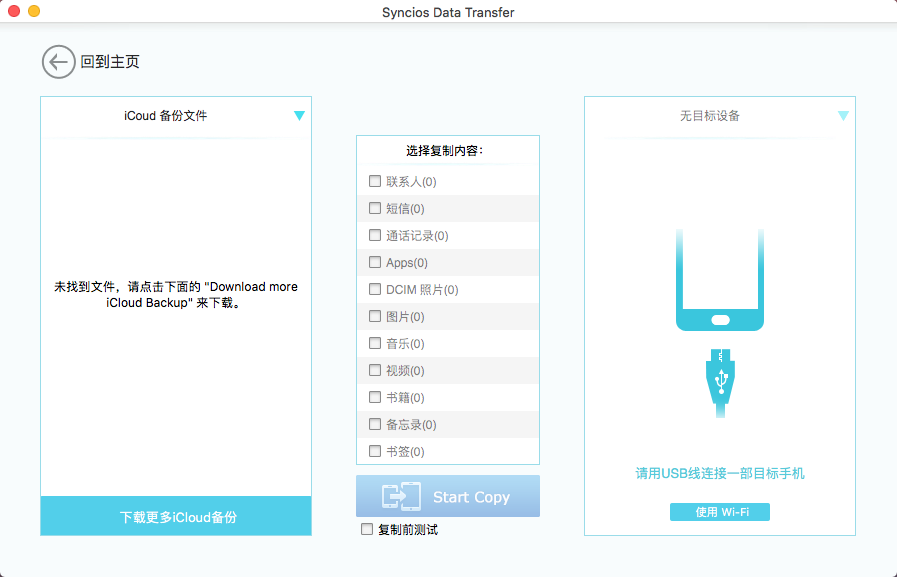Viewport: 897px width, 577px height.
Task: Tick the 图片(0) checkbox
Action: tap(375, 316)
